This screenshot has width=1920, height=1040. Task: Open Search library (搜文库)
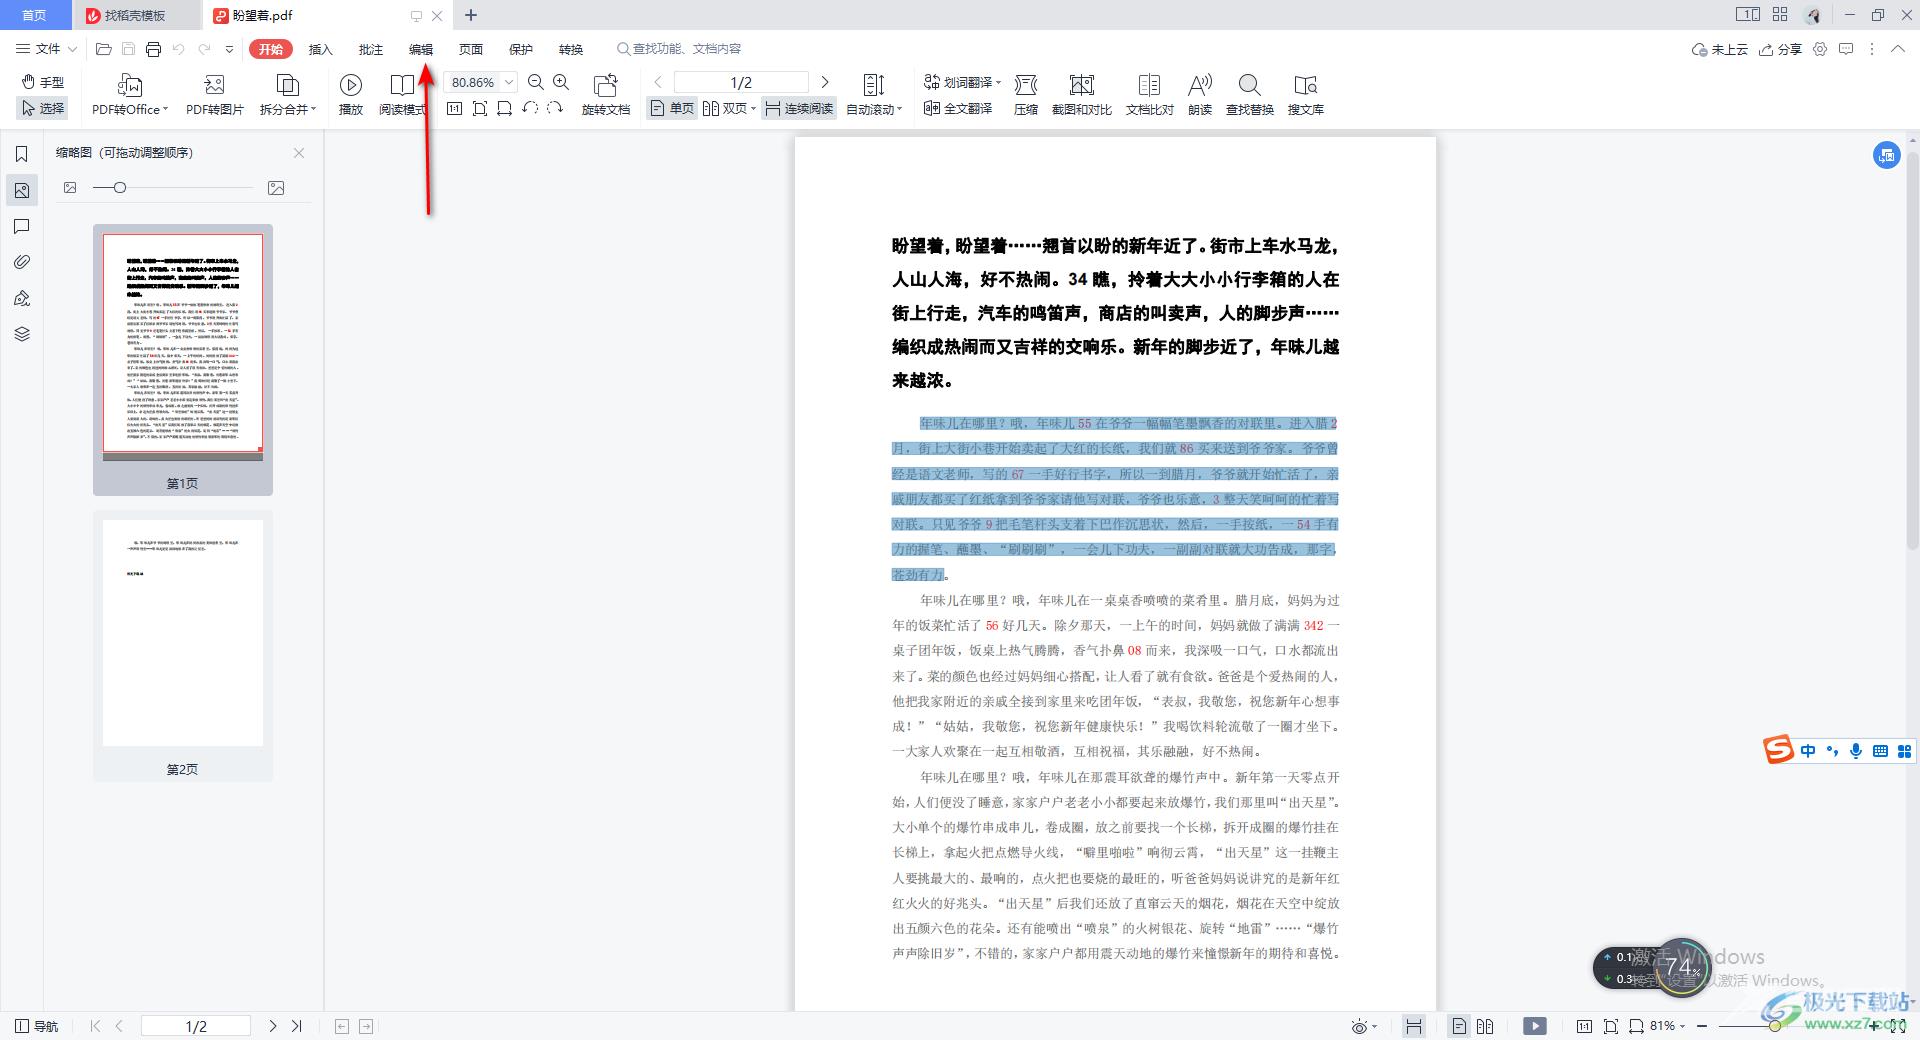[1305, 95]
